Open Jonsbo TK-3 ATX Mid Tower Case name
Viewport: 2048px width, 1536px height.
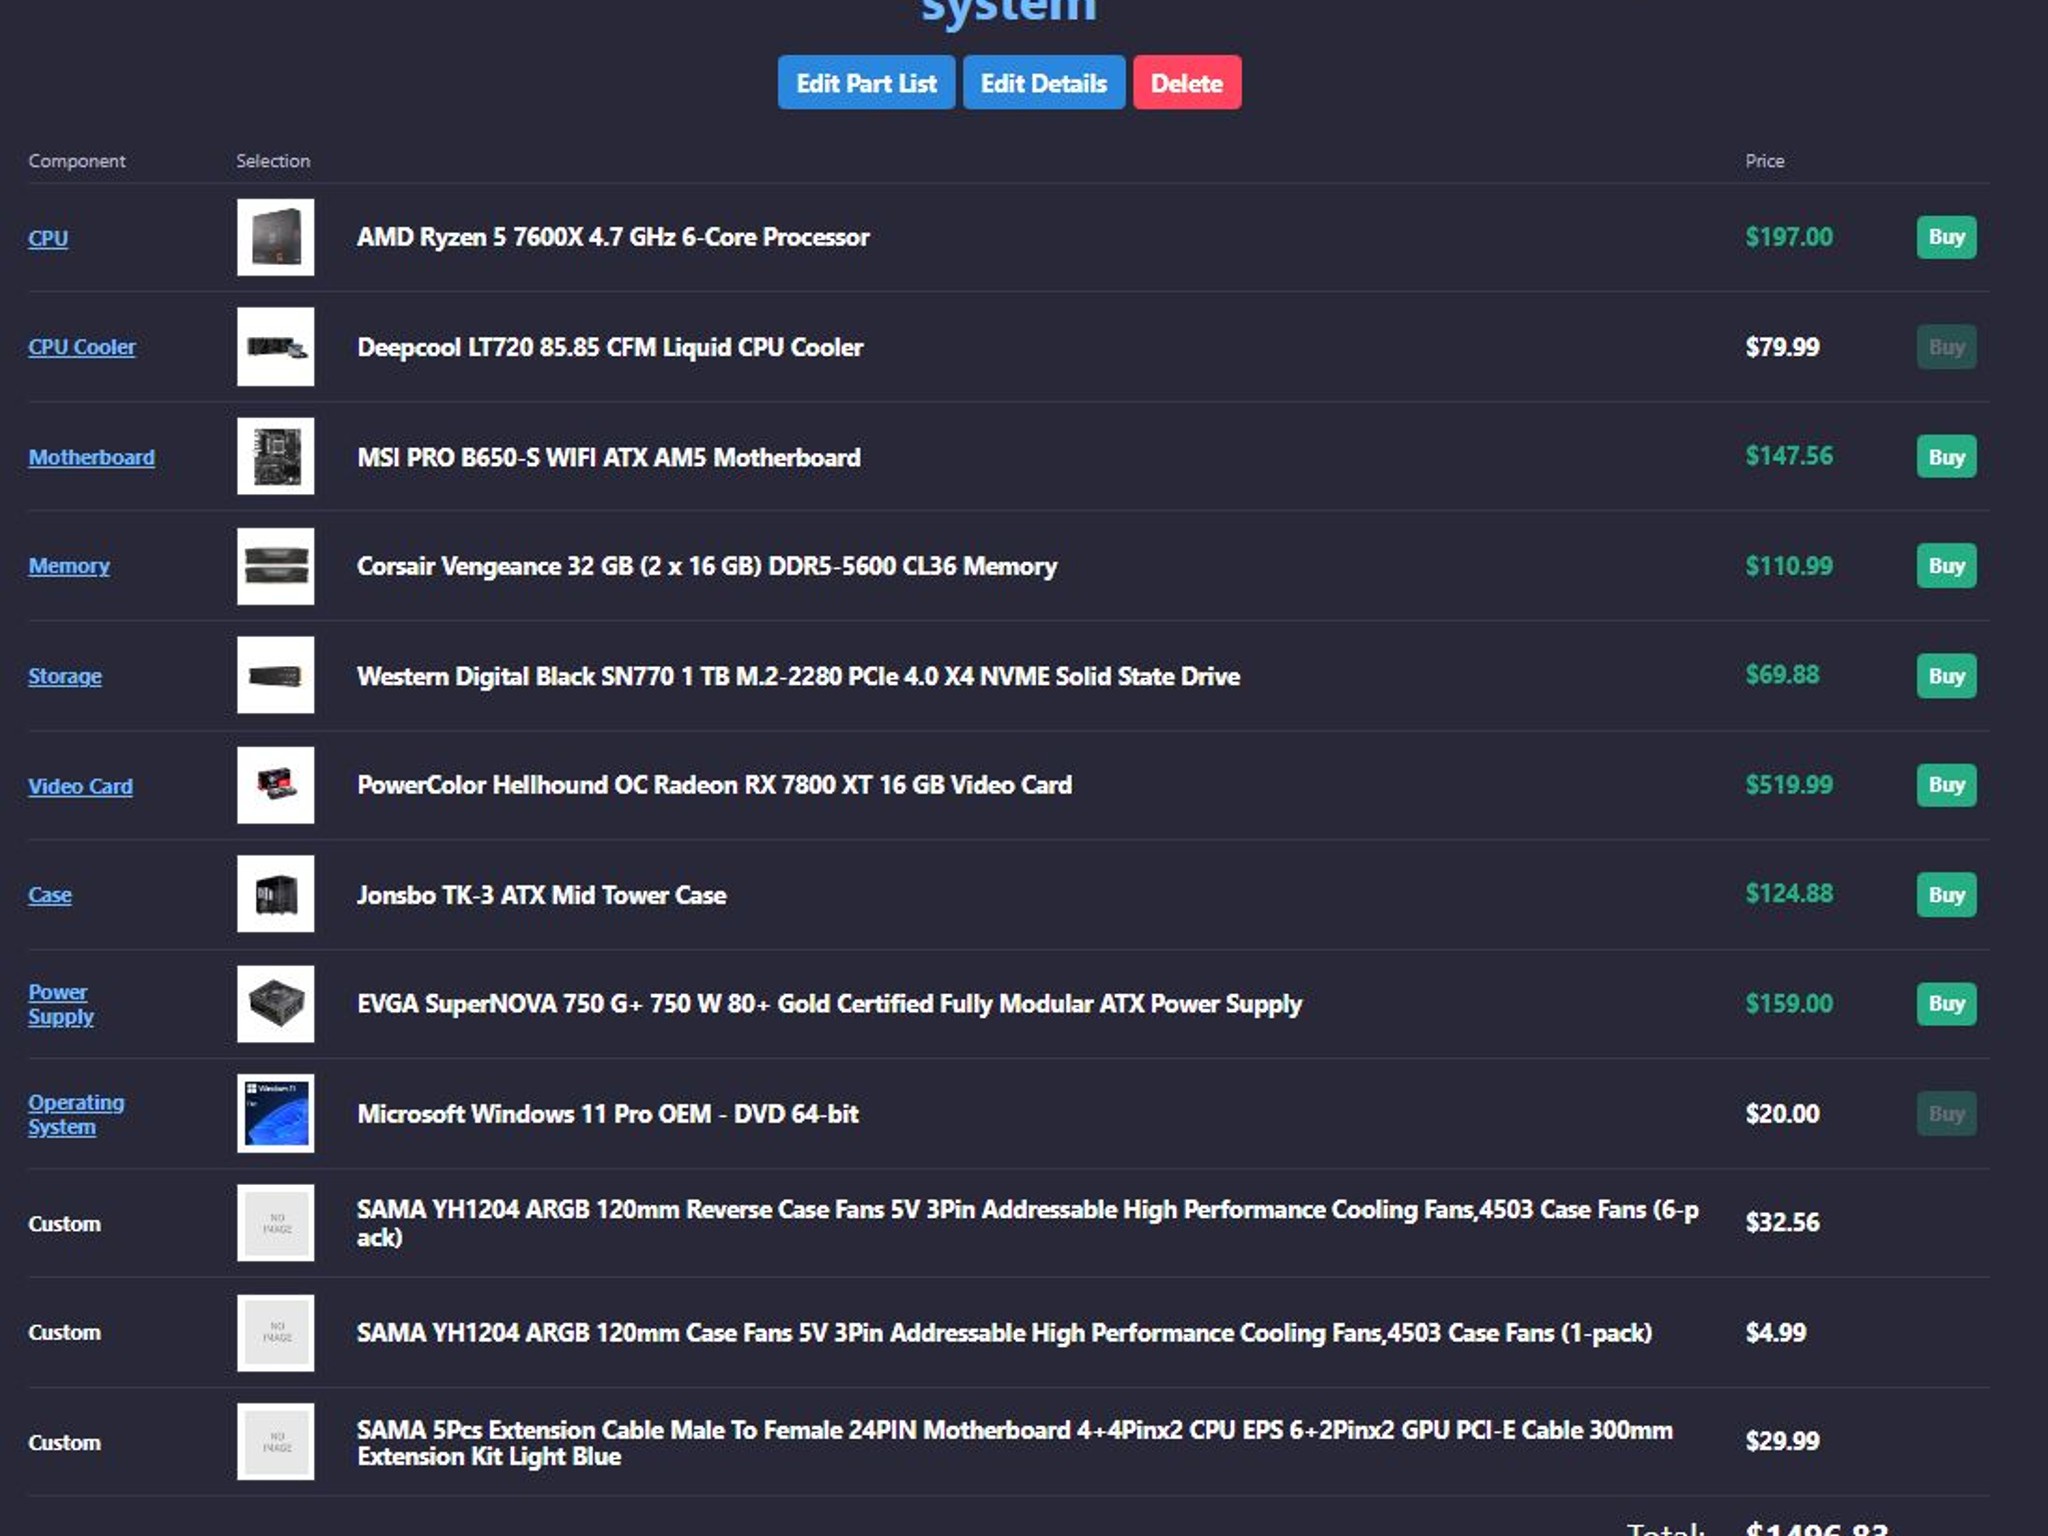tap(541, 895)
